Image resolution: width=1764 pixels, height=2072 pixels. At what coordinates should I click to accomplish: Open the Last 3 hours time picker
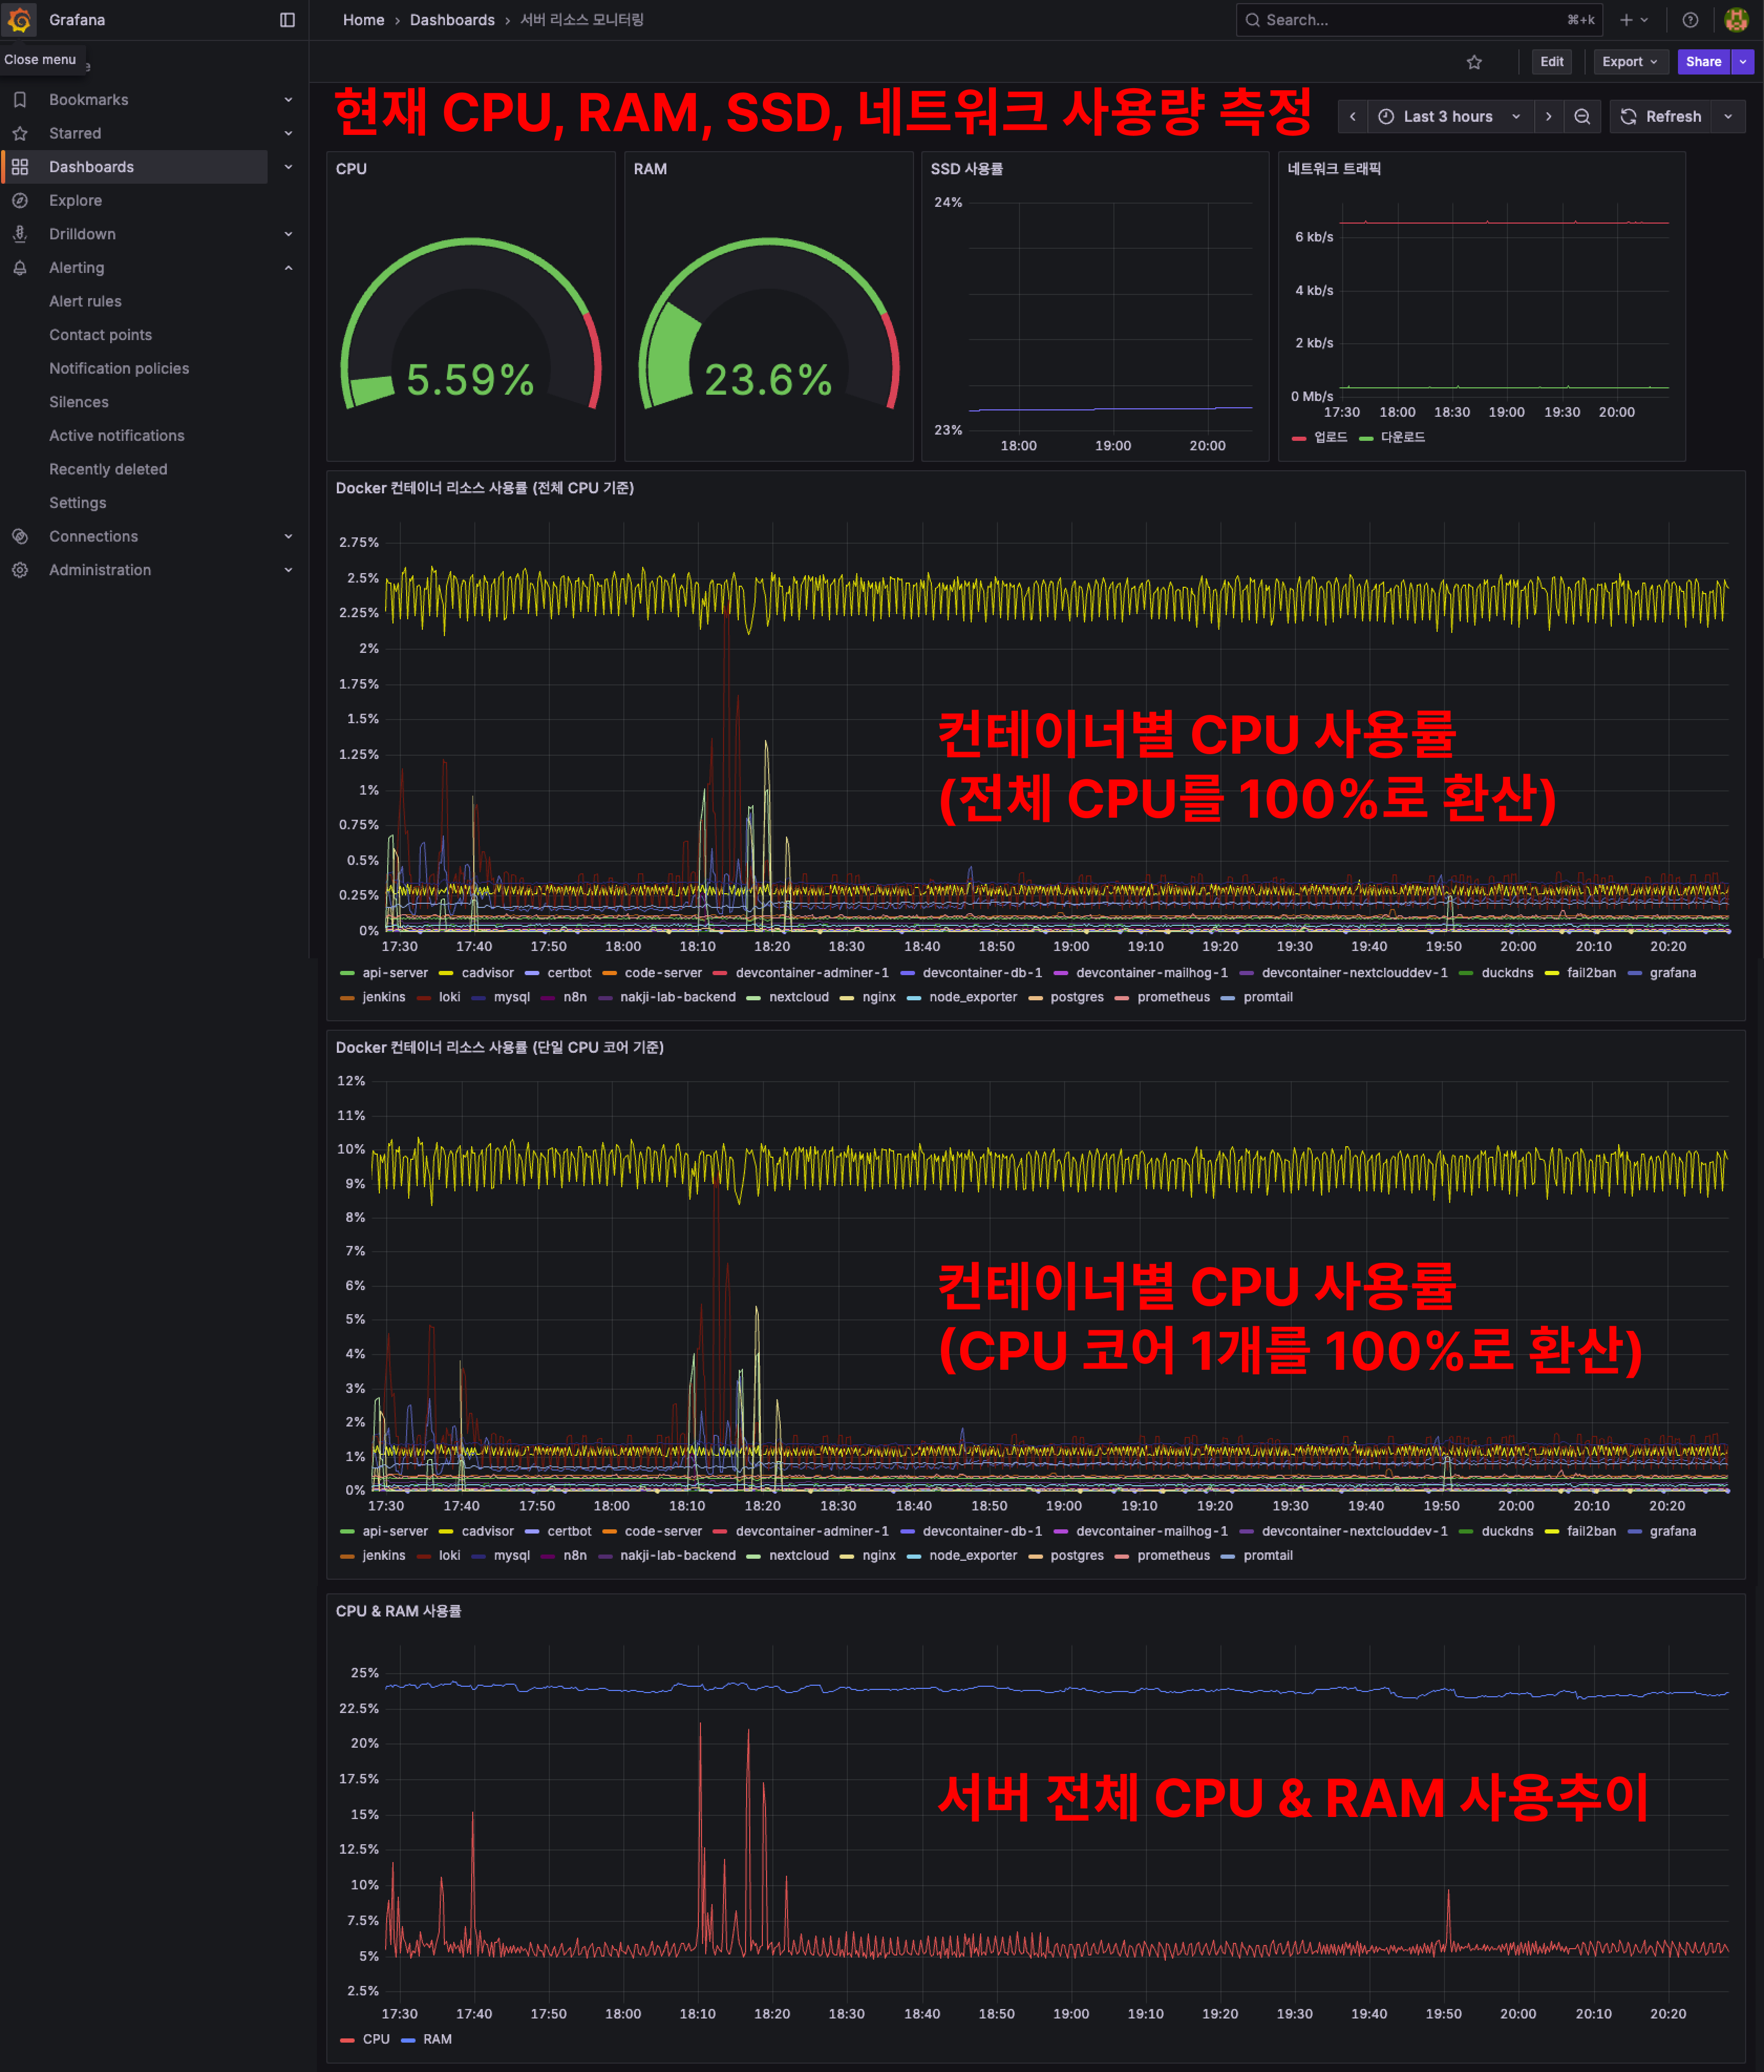[1447, 117]
